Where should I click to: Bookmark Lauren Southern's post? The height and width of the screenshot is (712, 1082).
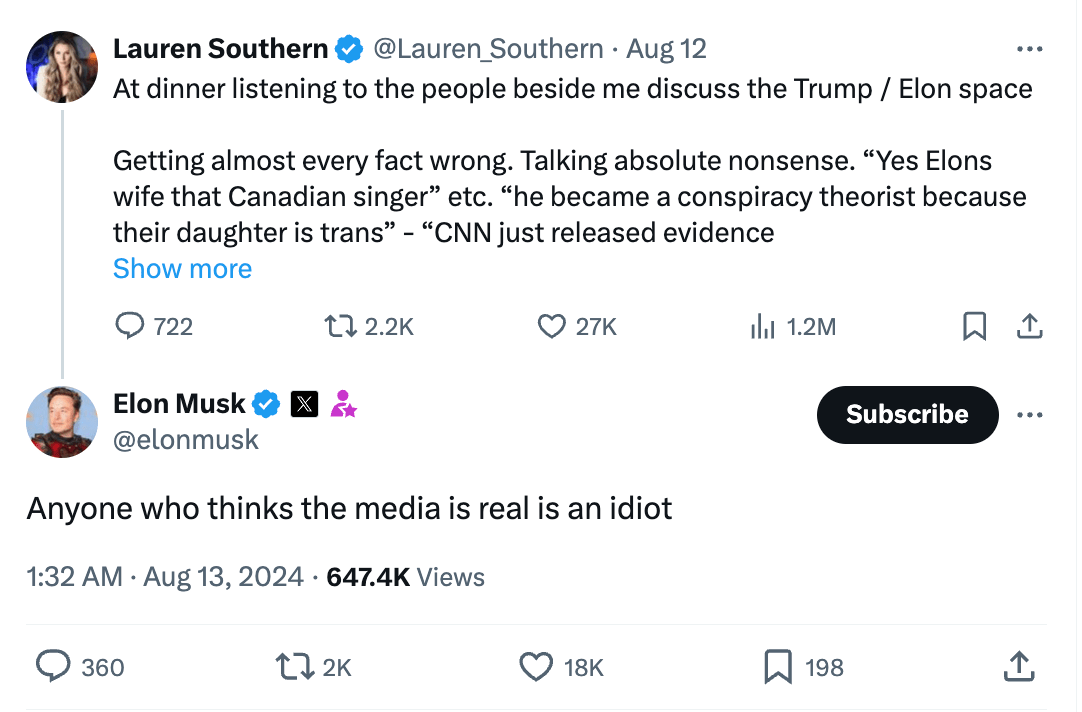[x=974, y=326]
